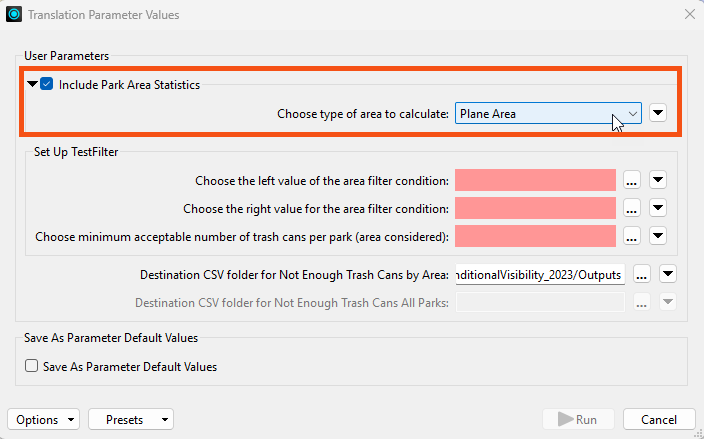
Task: Open the Presets menu button
Action: click(131, 420)
